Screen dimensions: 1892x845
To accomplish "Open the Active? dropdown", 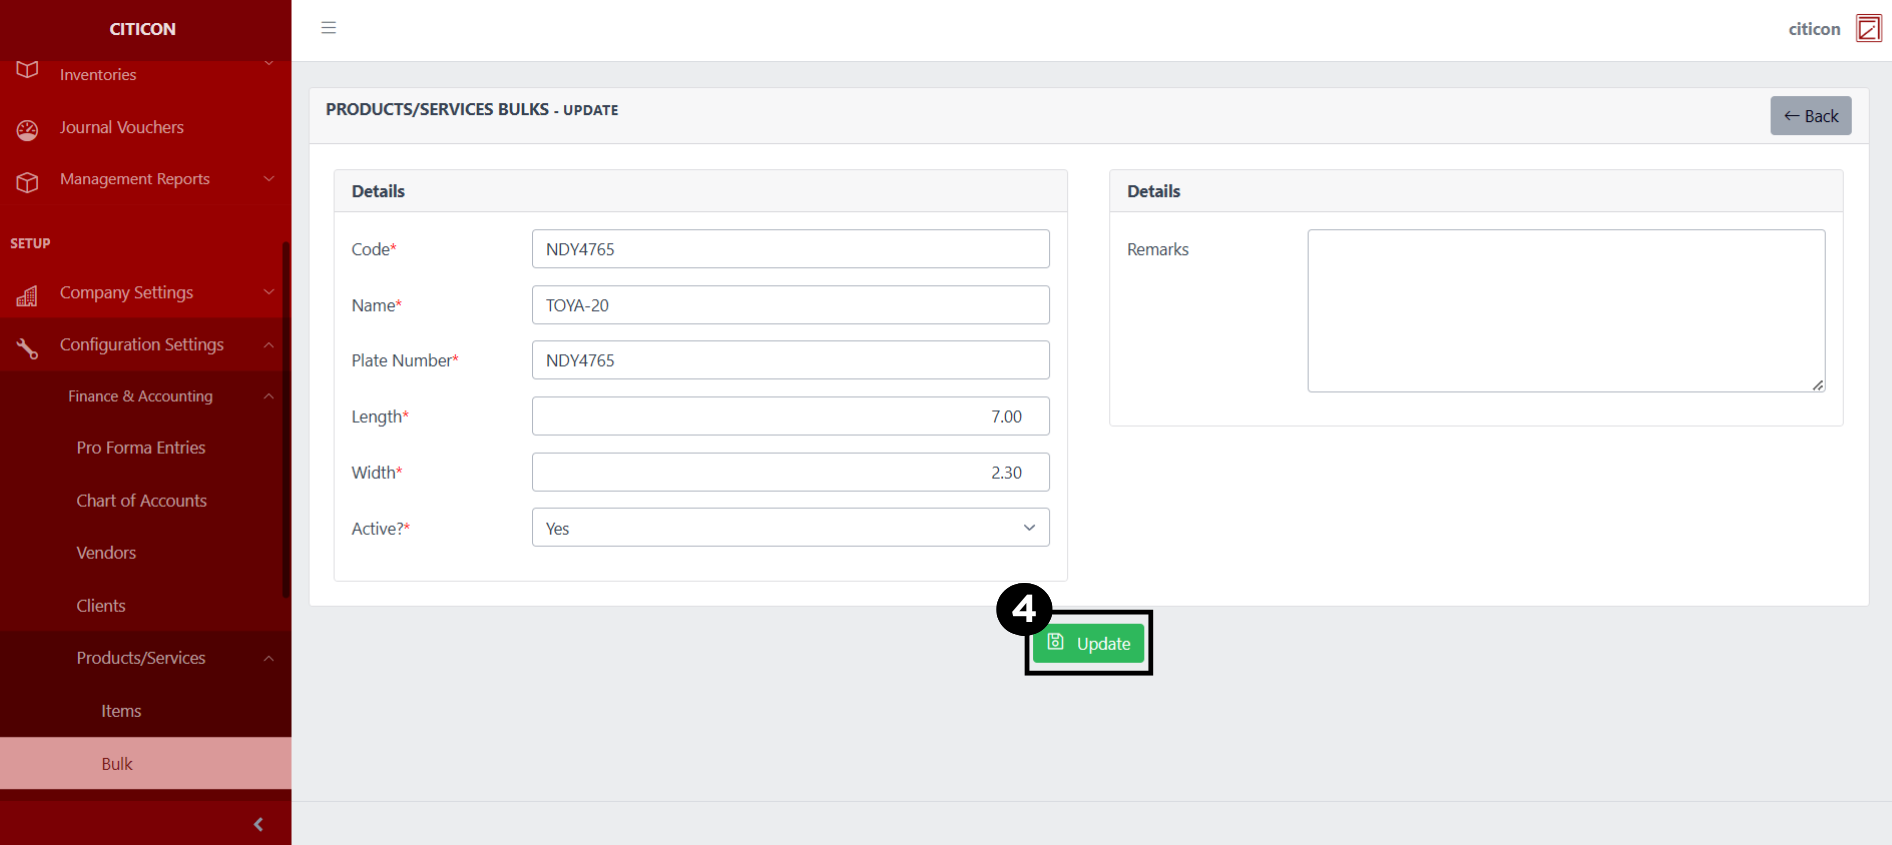I will [790, 528].
